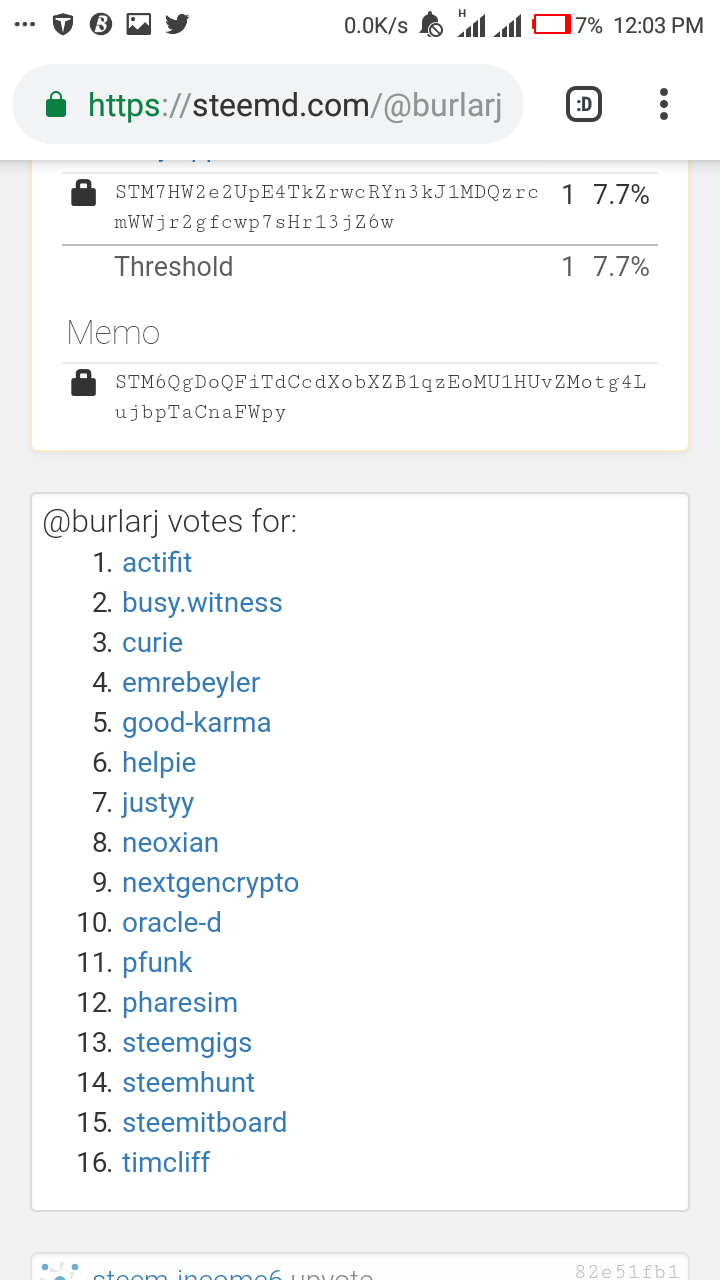720x1280 pixels.
Task: Open the emrebeyler witness link
Action: (x=191, y=683)
